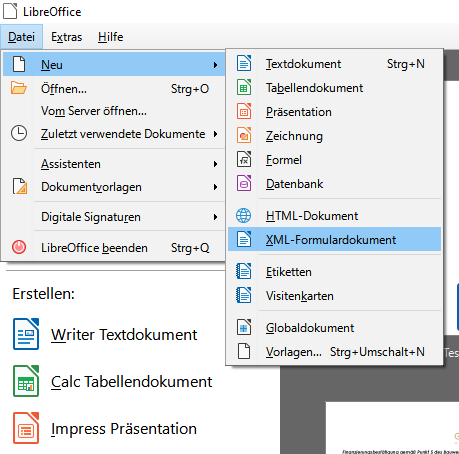Click the purple Datenbank icon
The height and width of the screenshot is (454, 459).
[244, 183]
